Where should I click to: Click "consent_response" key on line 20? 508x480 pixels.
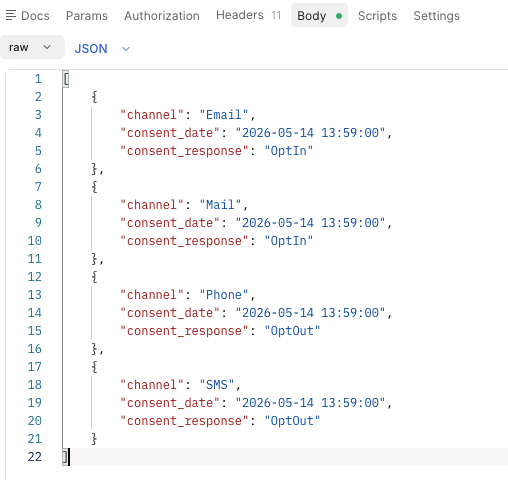pyautogui.click(x=184, y=421)
